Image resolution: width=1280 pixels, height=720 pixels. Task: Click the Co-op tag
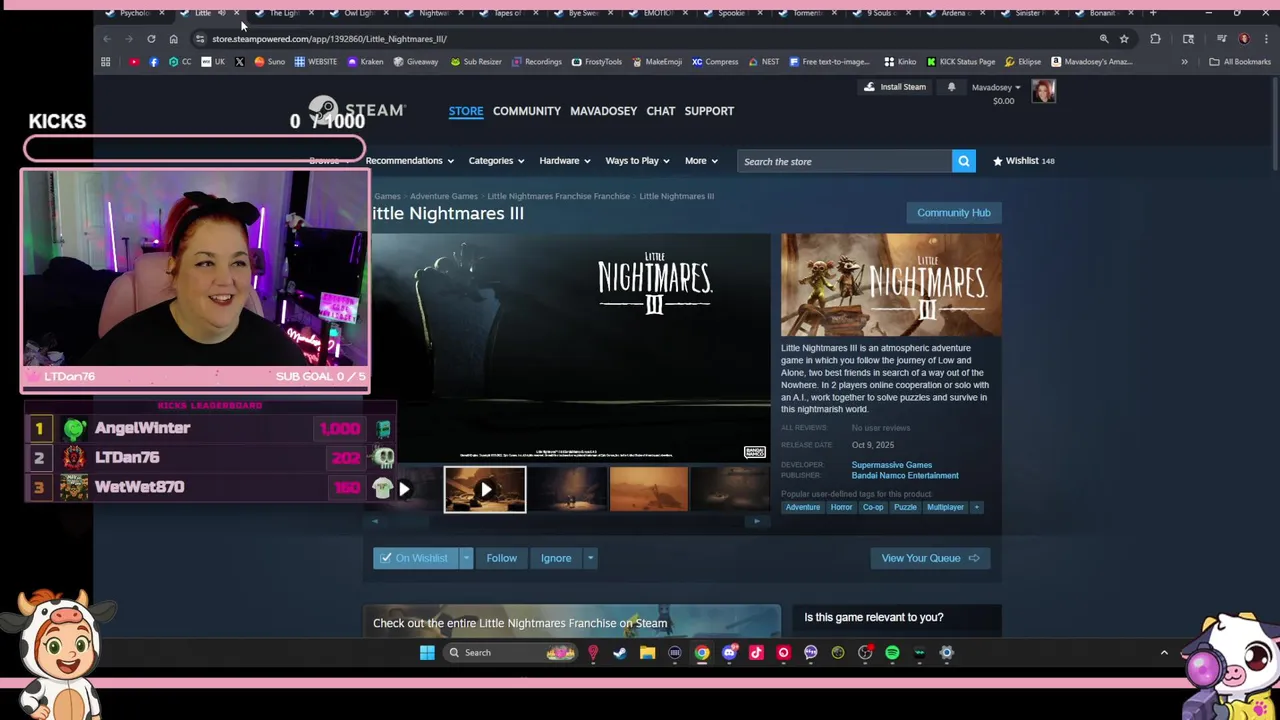pyautogui.click(x=873, y=507)
